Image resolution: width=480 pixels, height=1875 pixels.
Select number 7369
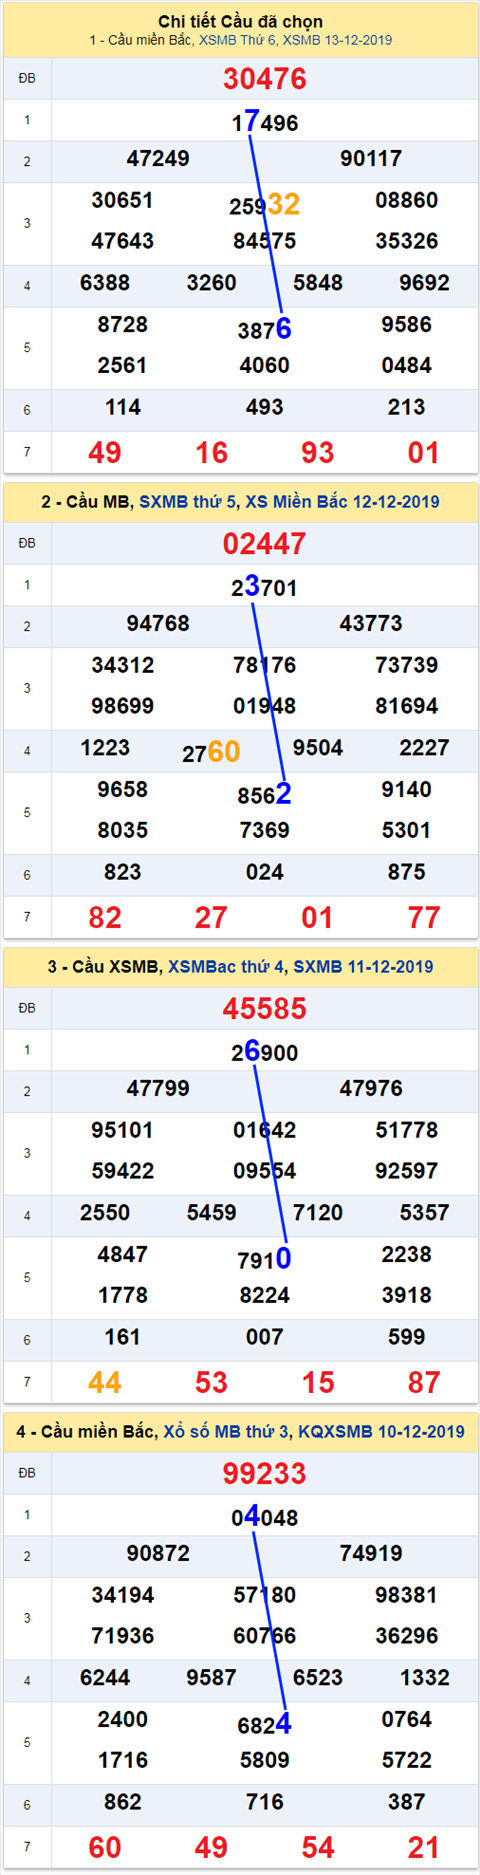(x=265, y=831)
